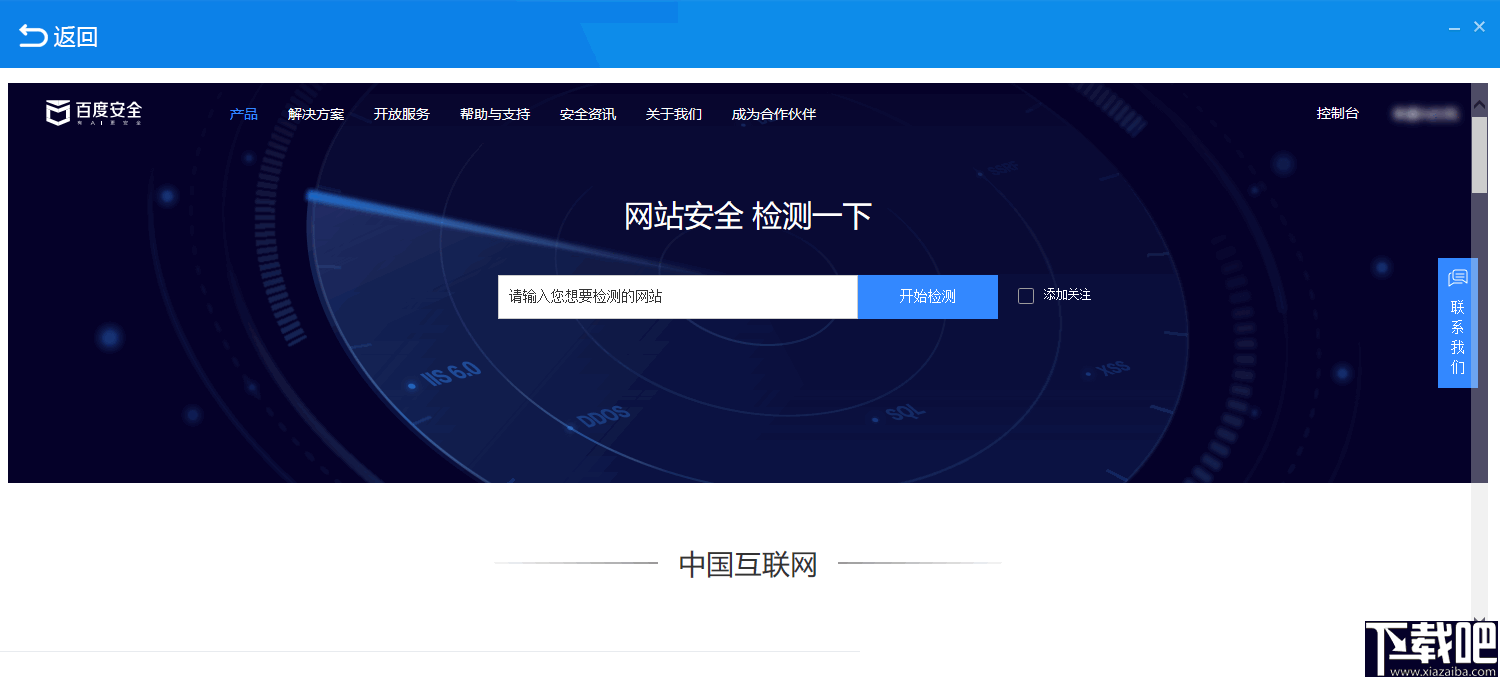Open the 帮助与支持 dropdown
Screen dimensions: 1500x677
pos(494,114)
